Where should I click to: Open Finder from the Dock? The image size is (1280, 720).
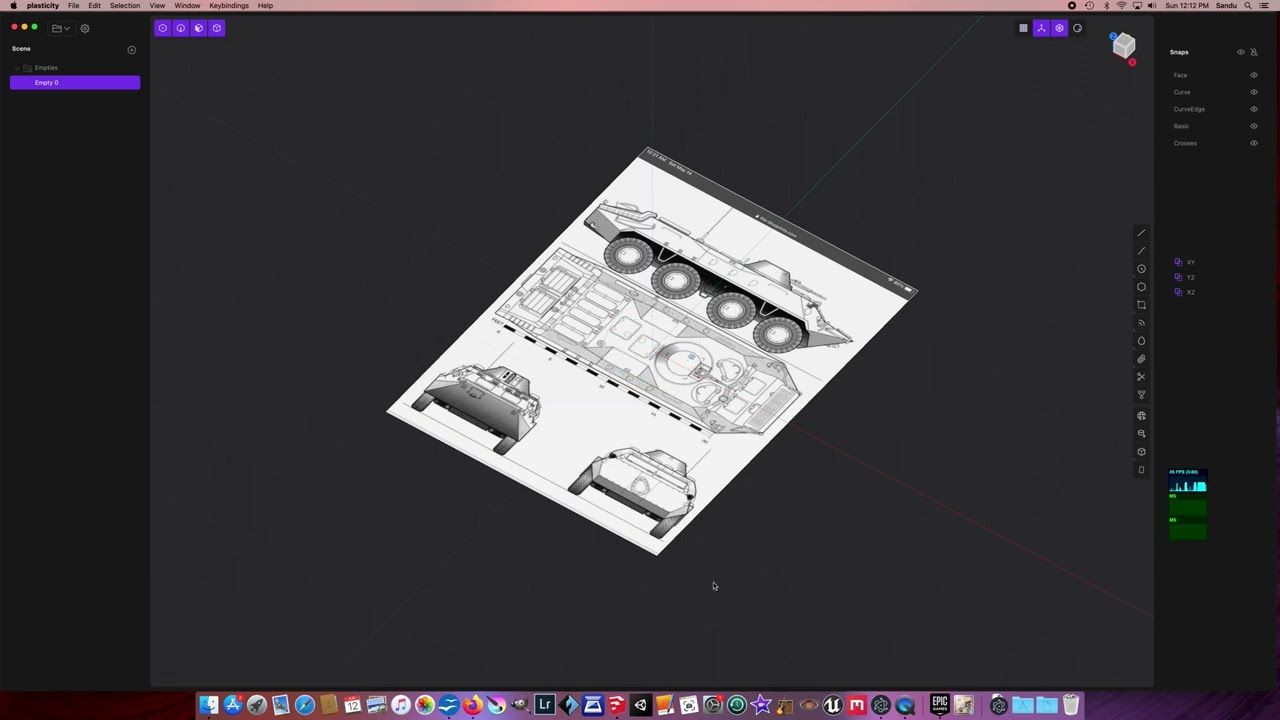pyautogui.click(x=208, y=705)
